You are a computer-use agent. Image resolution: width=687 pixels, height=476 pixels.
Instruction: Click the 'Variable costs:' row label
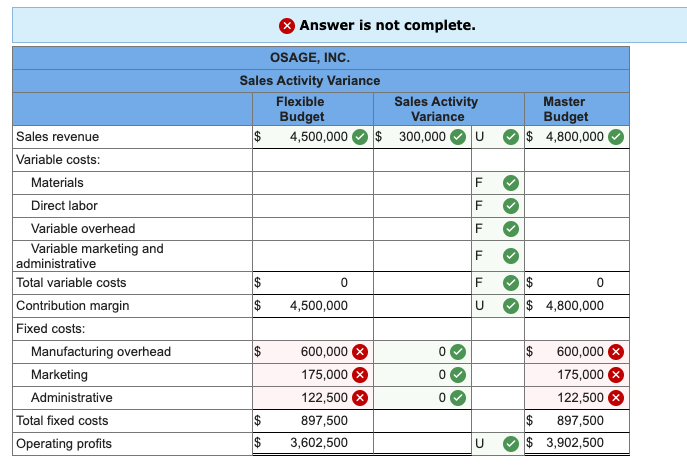coord(58,160)
